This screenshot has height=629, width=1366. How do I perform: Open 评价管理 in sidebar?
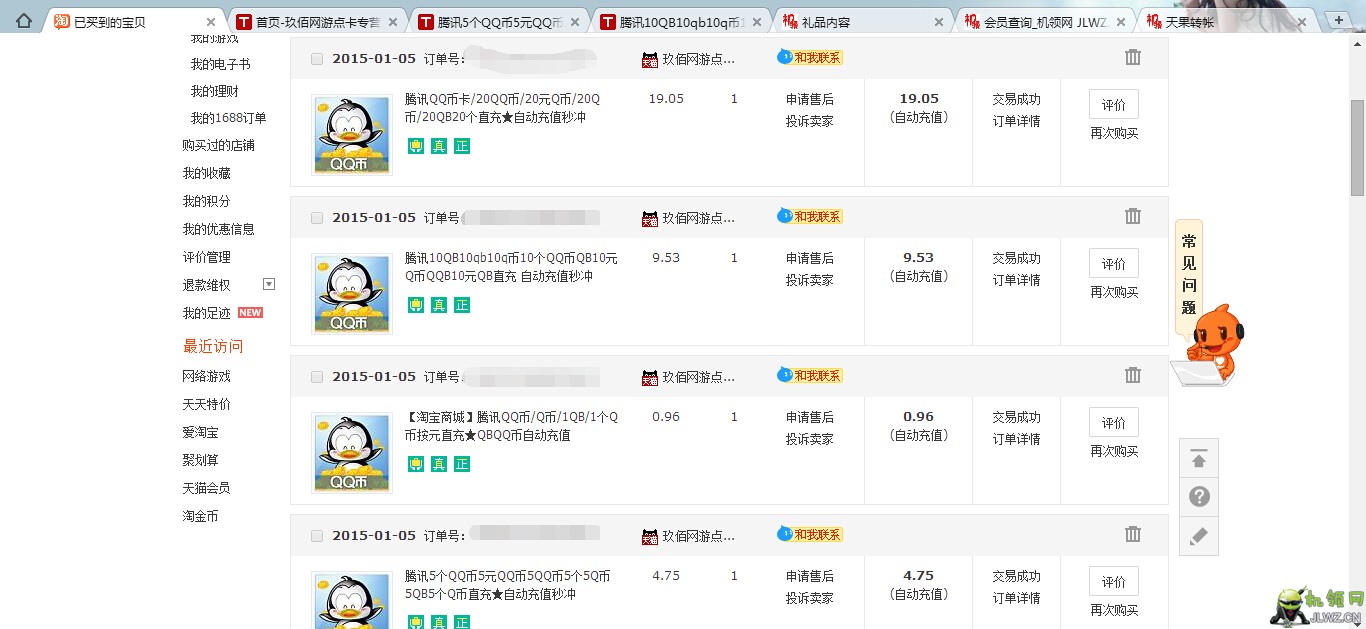pyautogui.click(x=206, y=257)
